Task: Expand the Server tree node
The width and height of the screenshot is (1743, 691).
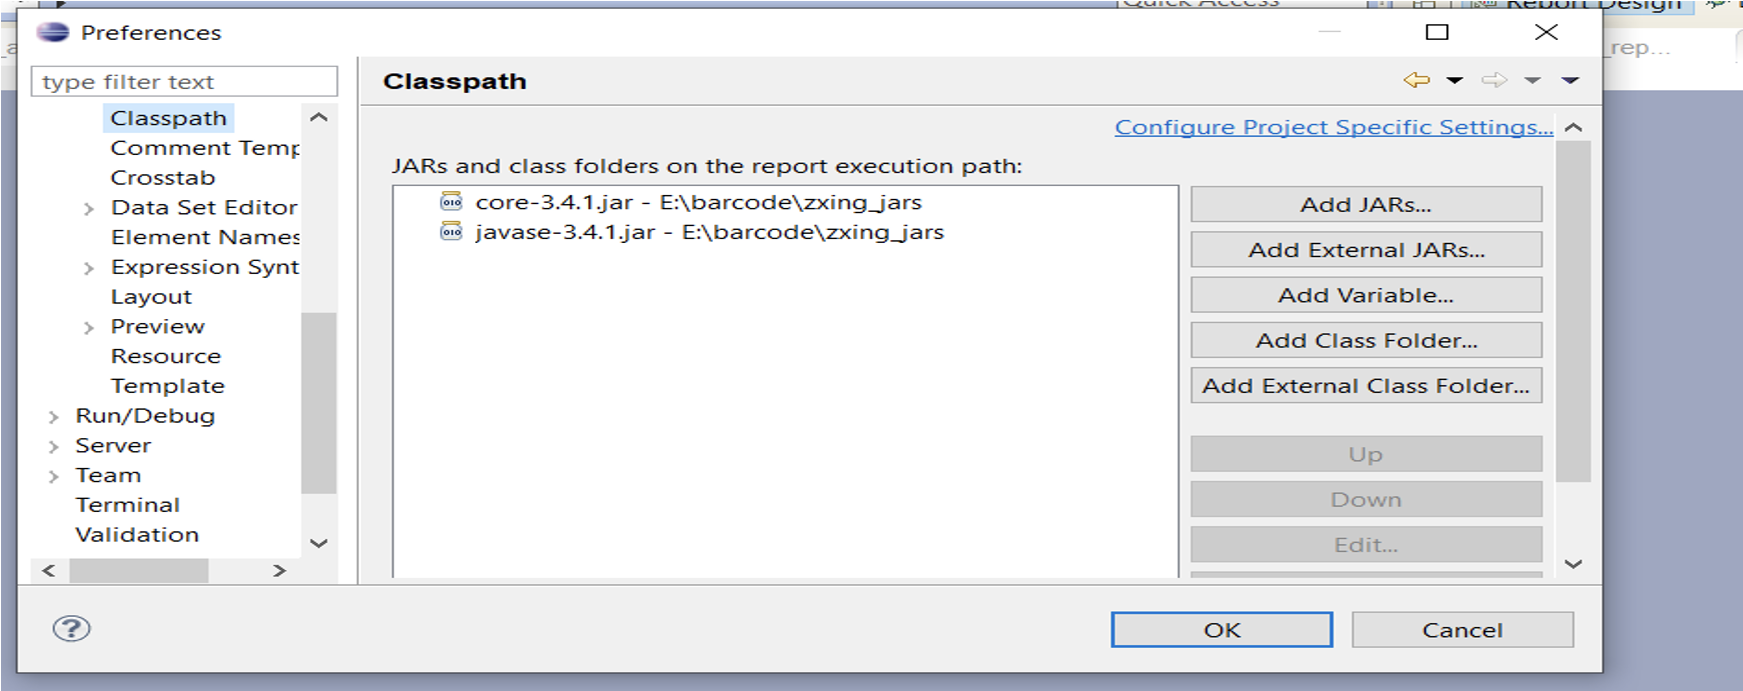Action: [54, 447]
